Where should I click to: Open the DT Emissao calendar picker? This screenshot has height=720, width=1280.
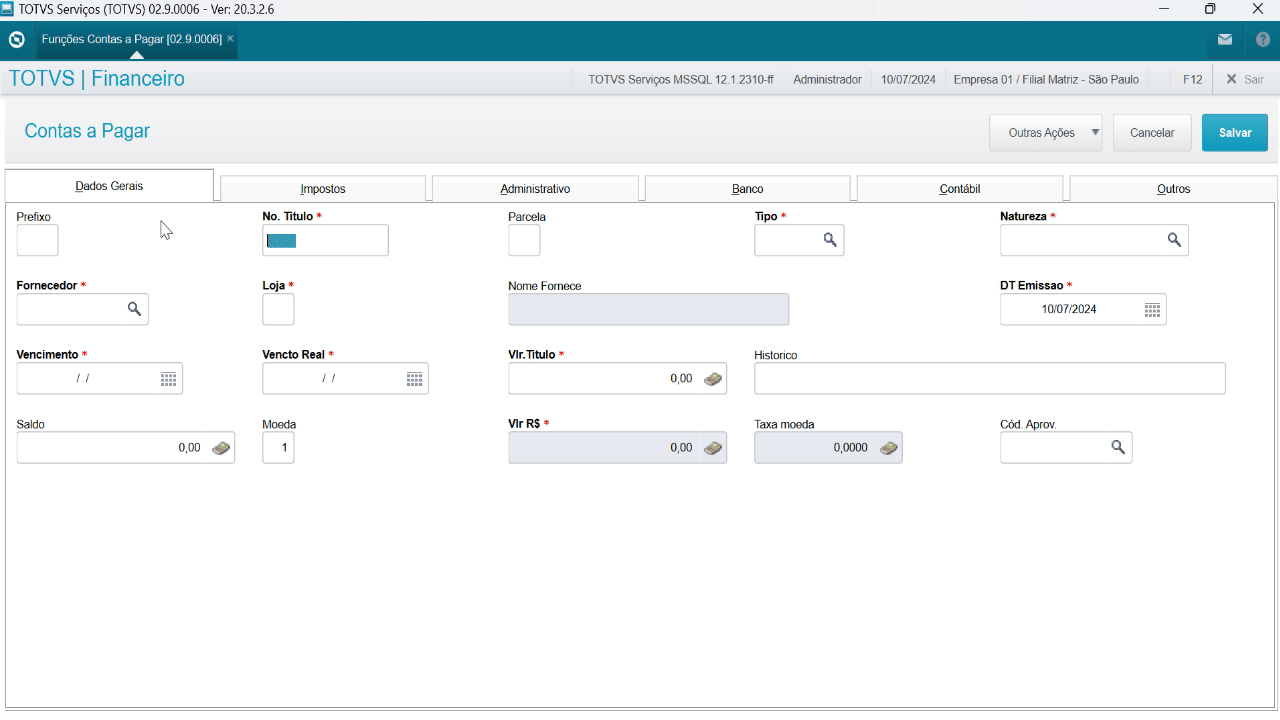[1152, 310]
